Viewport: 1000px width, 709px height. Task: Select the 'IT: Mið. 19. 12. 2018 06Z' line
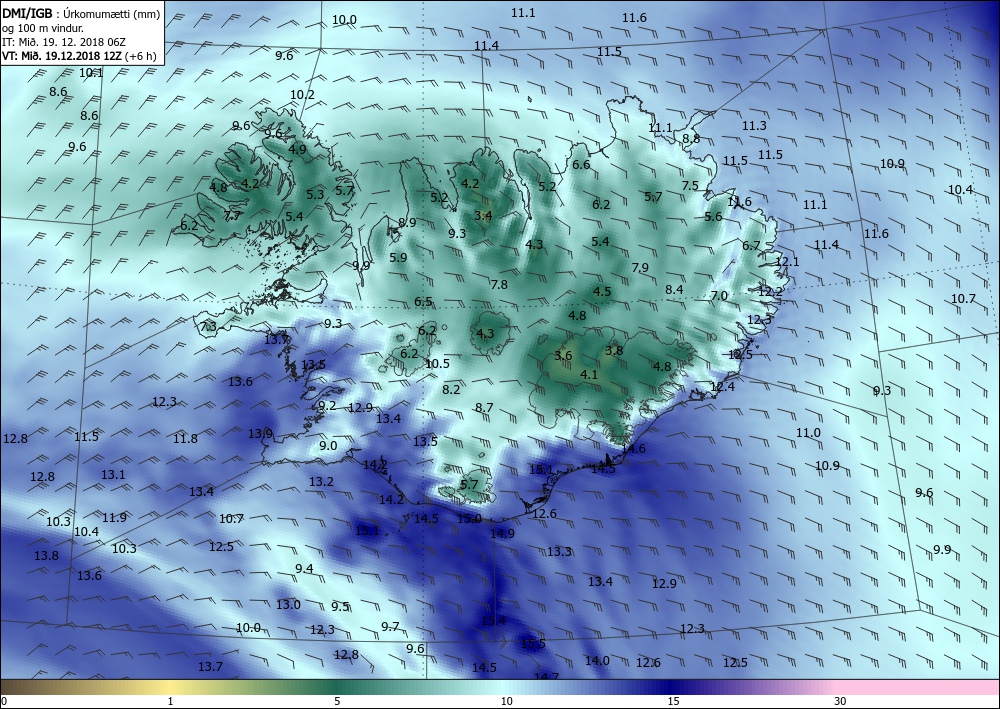click(x=64, y=42)
